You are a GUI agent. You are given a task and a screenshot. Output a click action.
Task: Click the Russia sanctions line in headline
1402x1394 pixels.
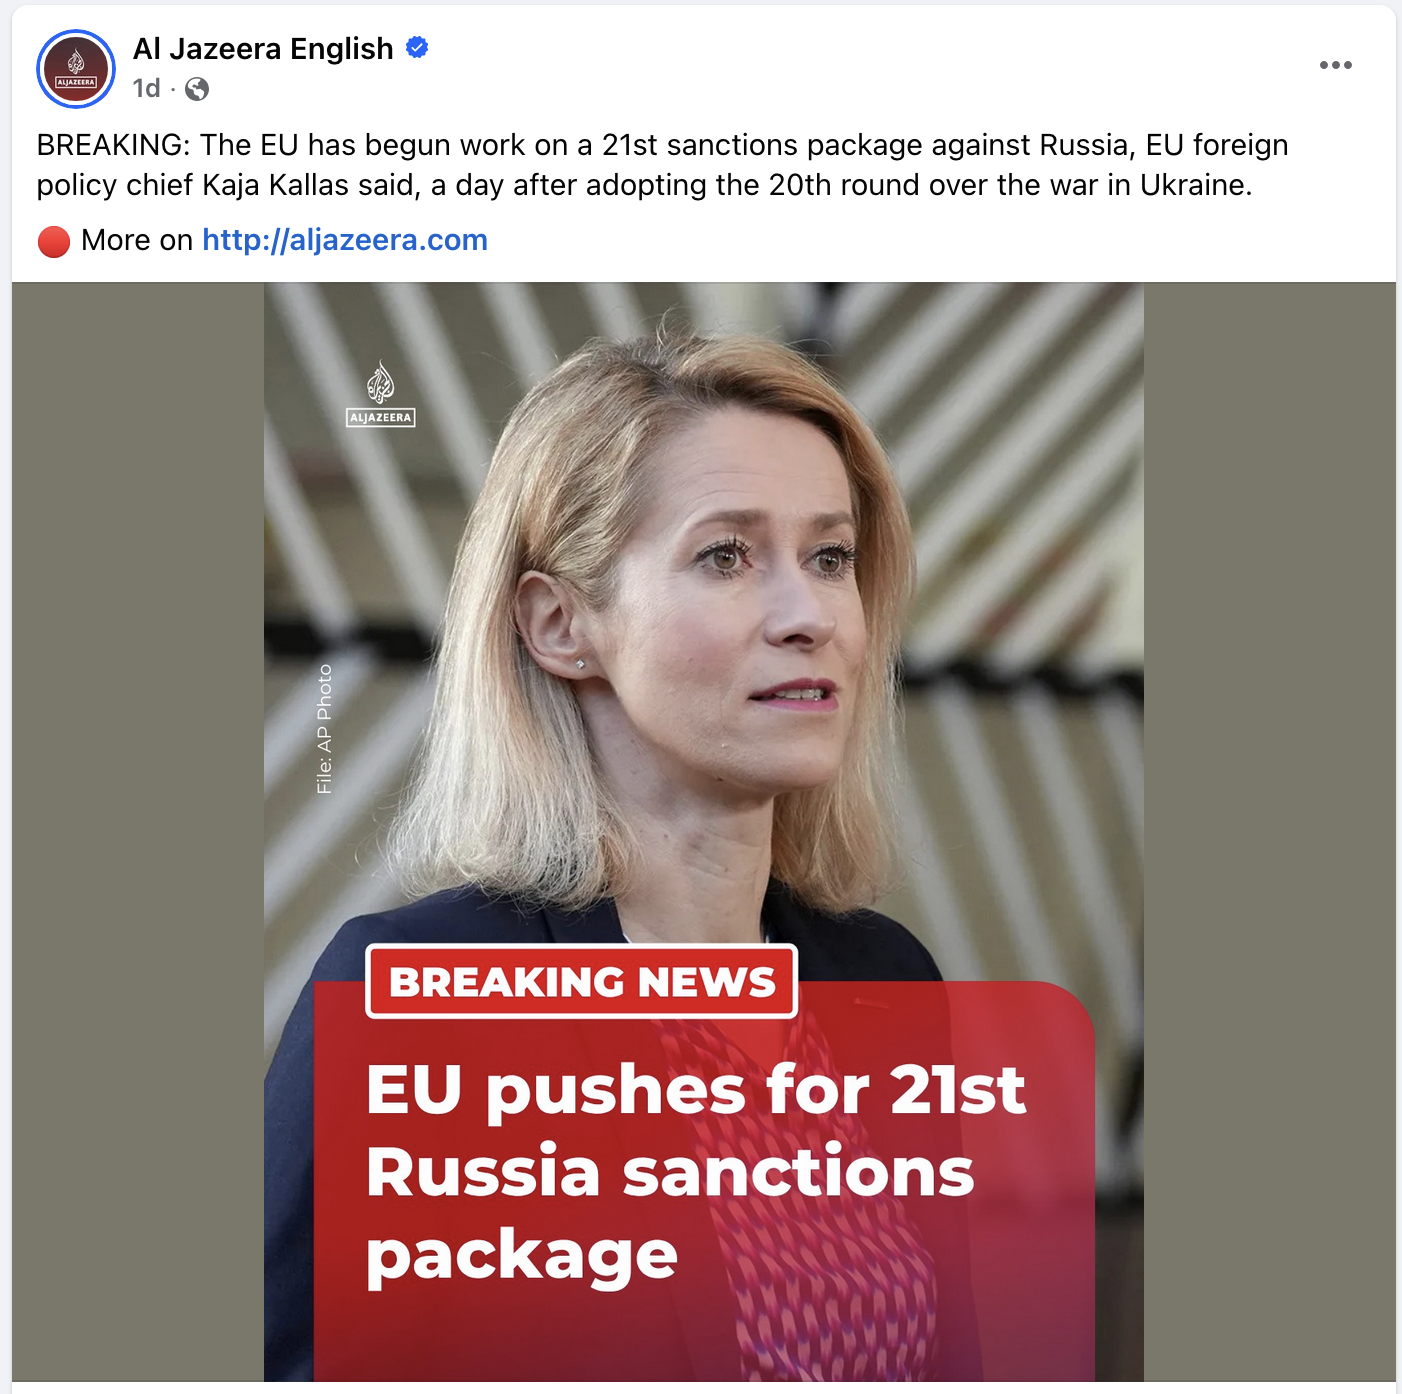tap(670, 1172)
